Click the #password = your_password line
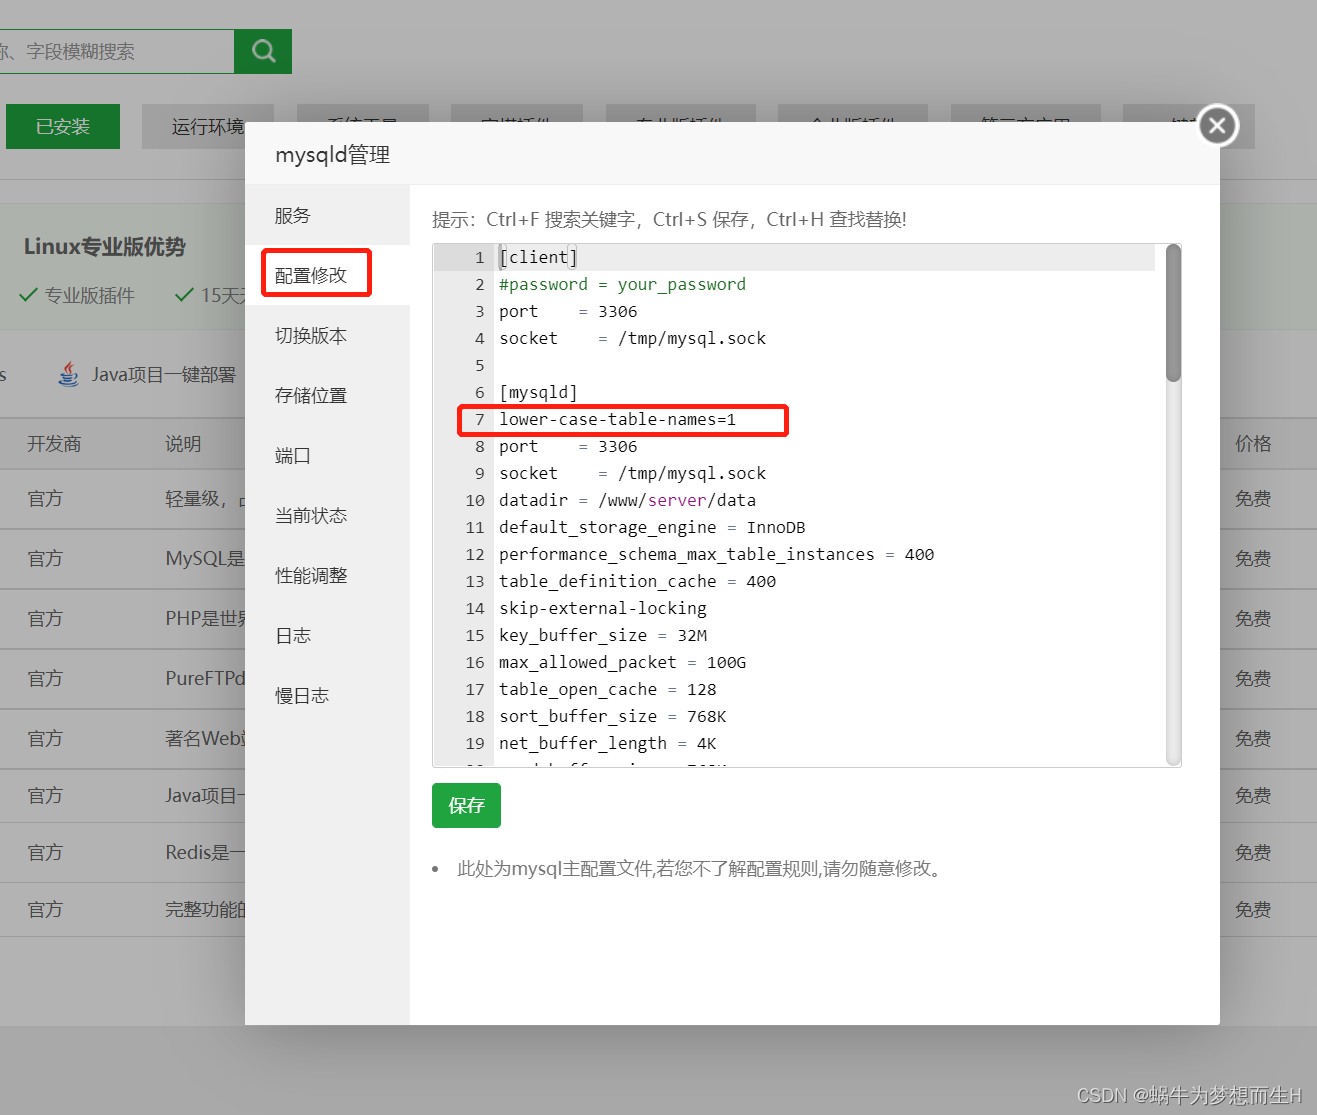1317x1115 pixels. (622, 284)
